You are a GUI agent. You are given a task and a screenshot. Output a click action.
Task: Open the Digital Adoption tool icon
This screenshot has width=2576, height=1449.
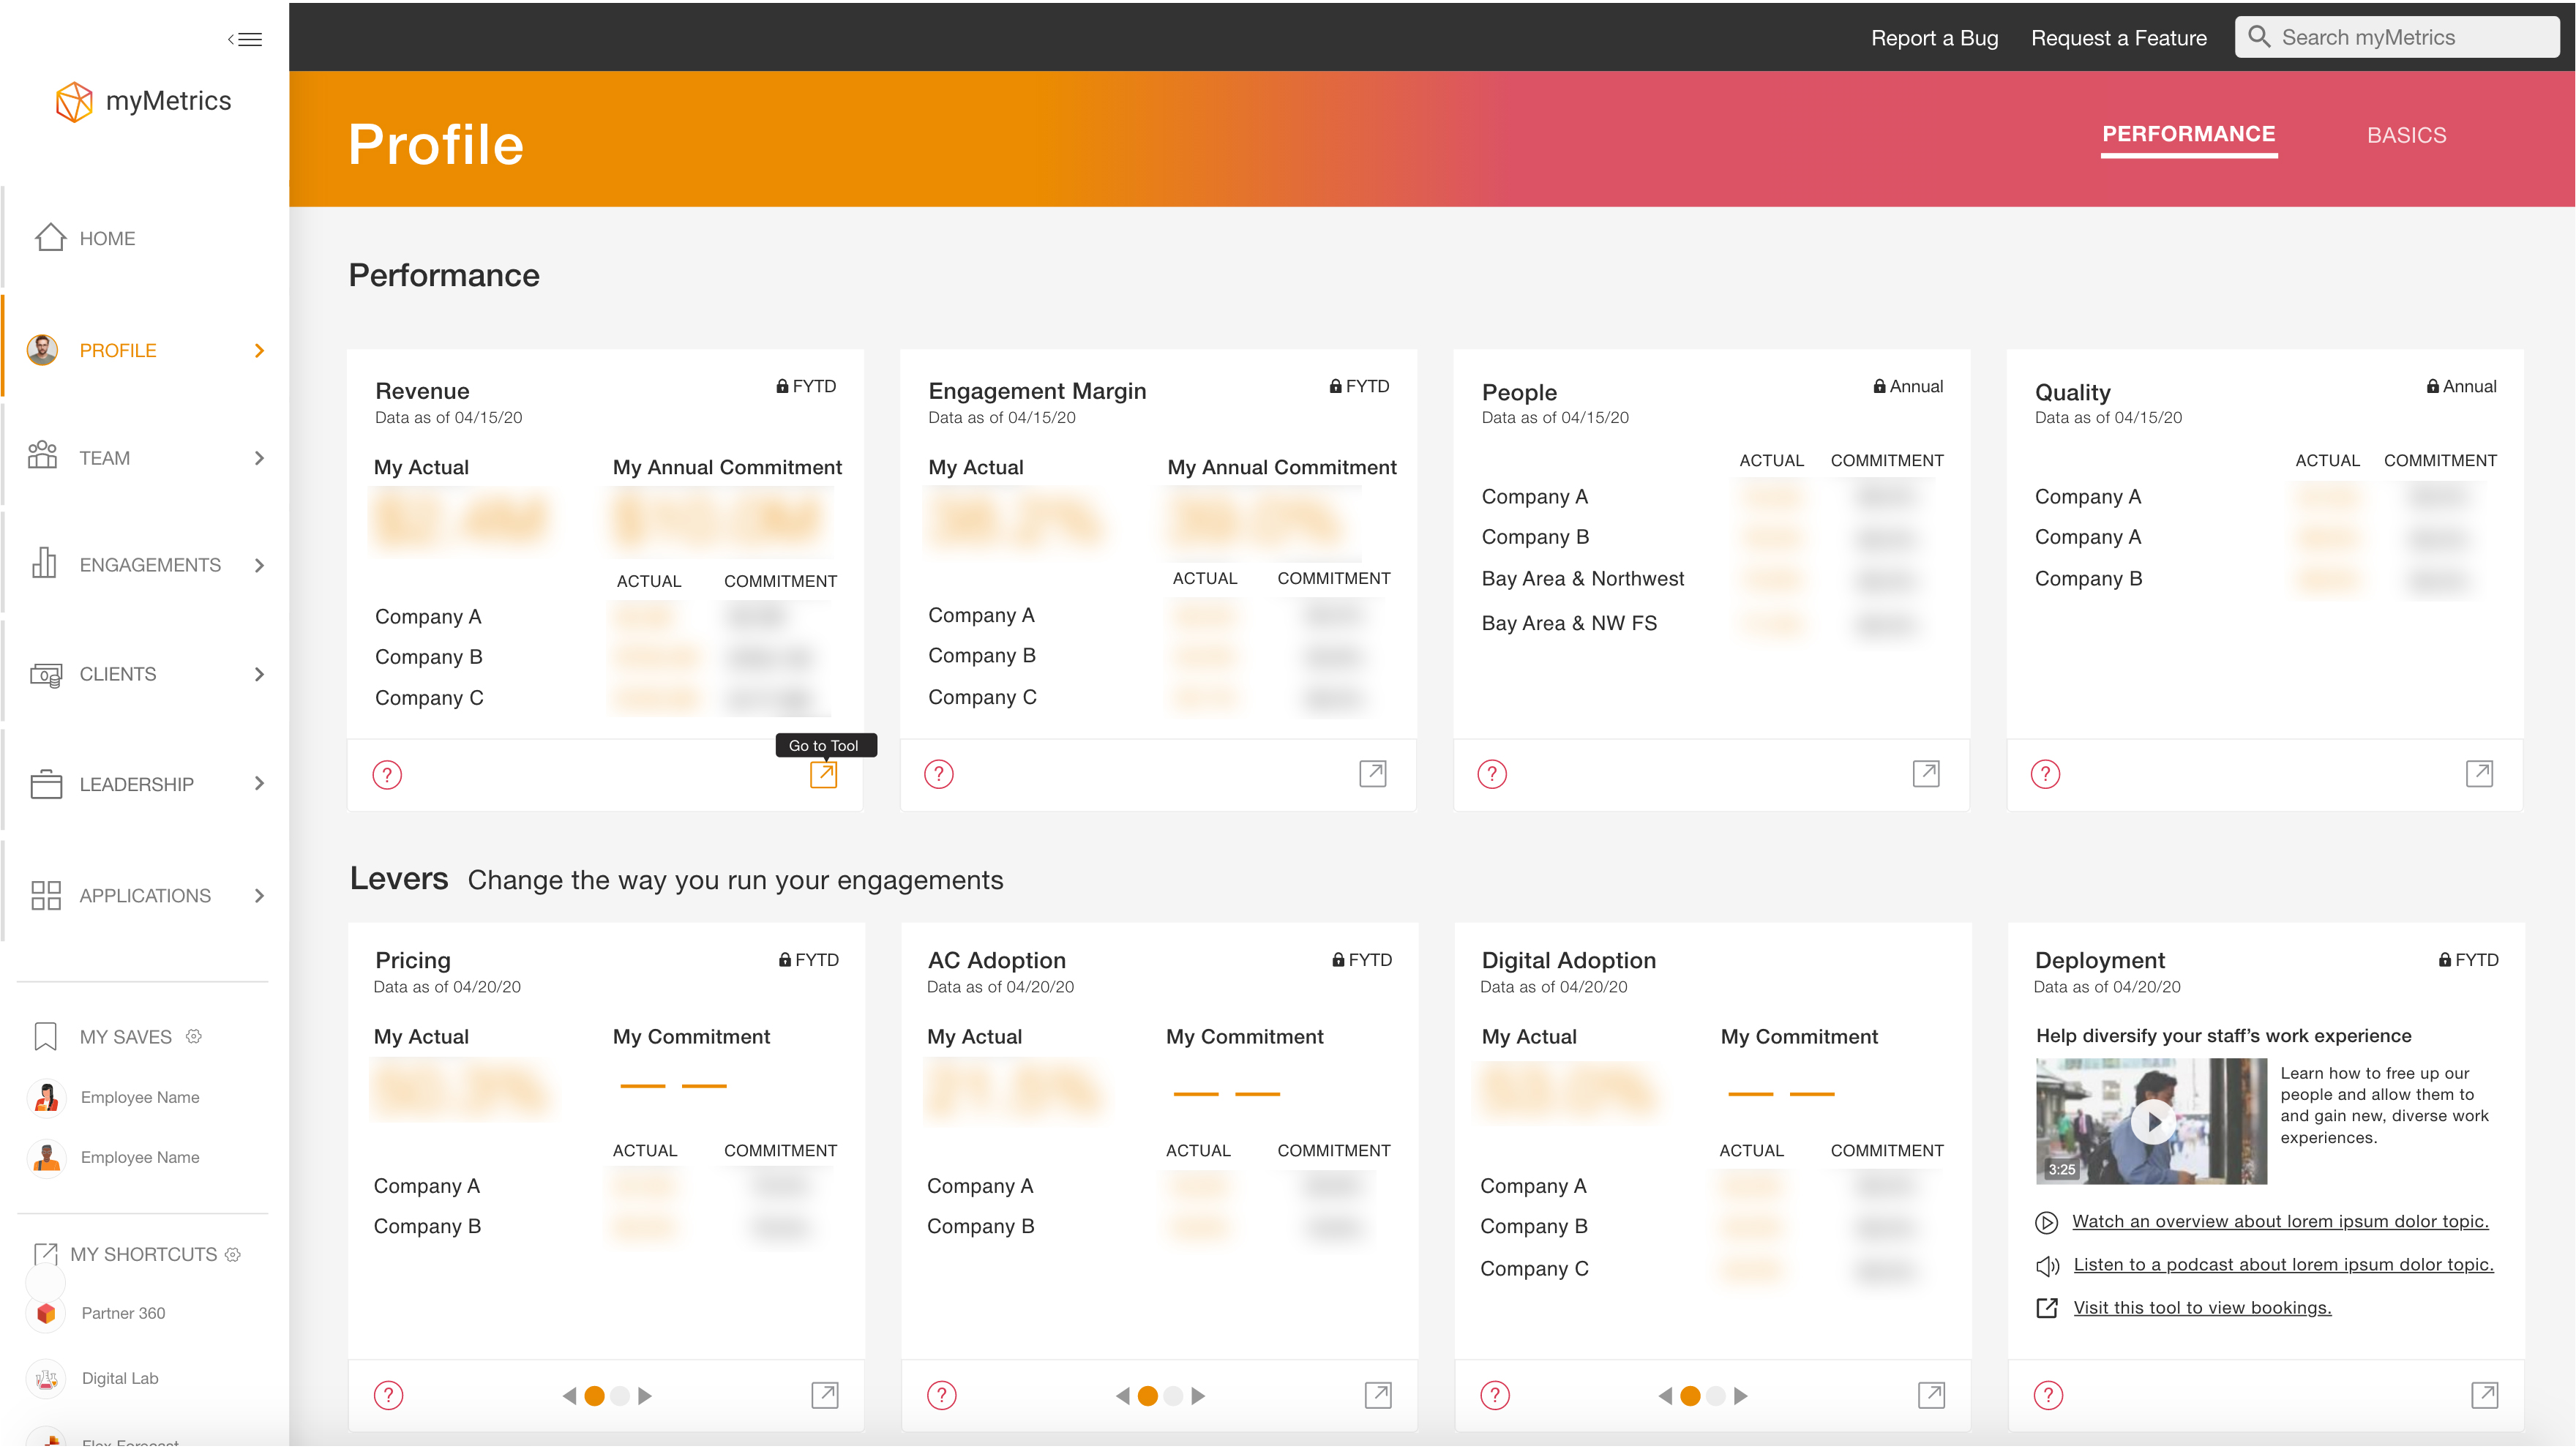coord(1931,1395)
